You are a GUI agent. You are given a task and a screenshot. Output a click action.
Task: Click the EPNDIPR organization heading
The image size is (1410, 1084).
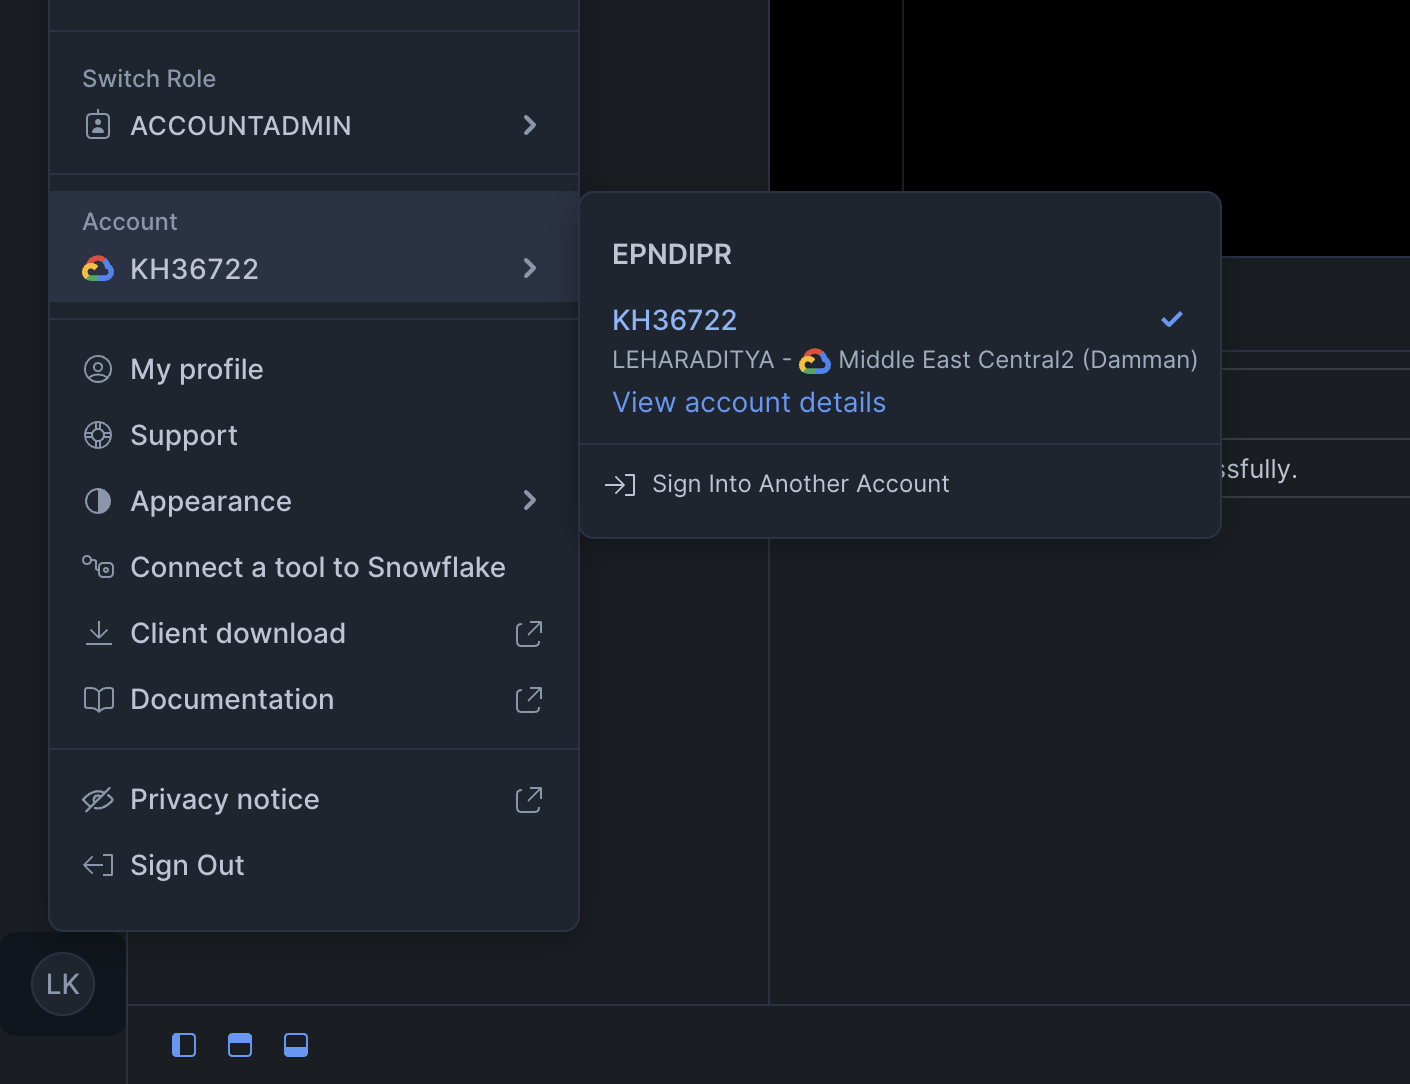pos(672,254)
